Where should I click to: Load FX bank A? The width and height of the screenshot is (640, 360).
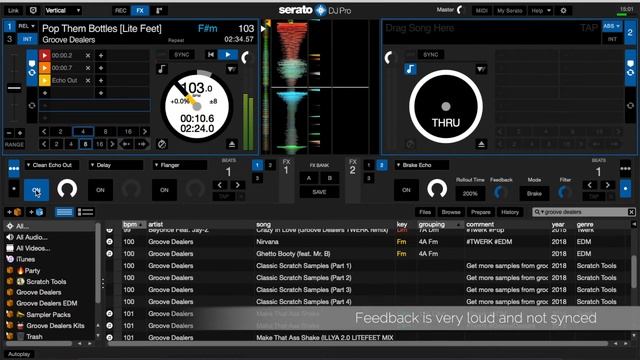point(309,178)
